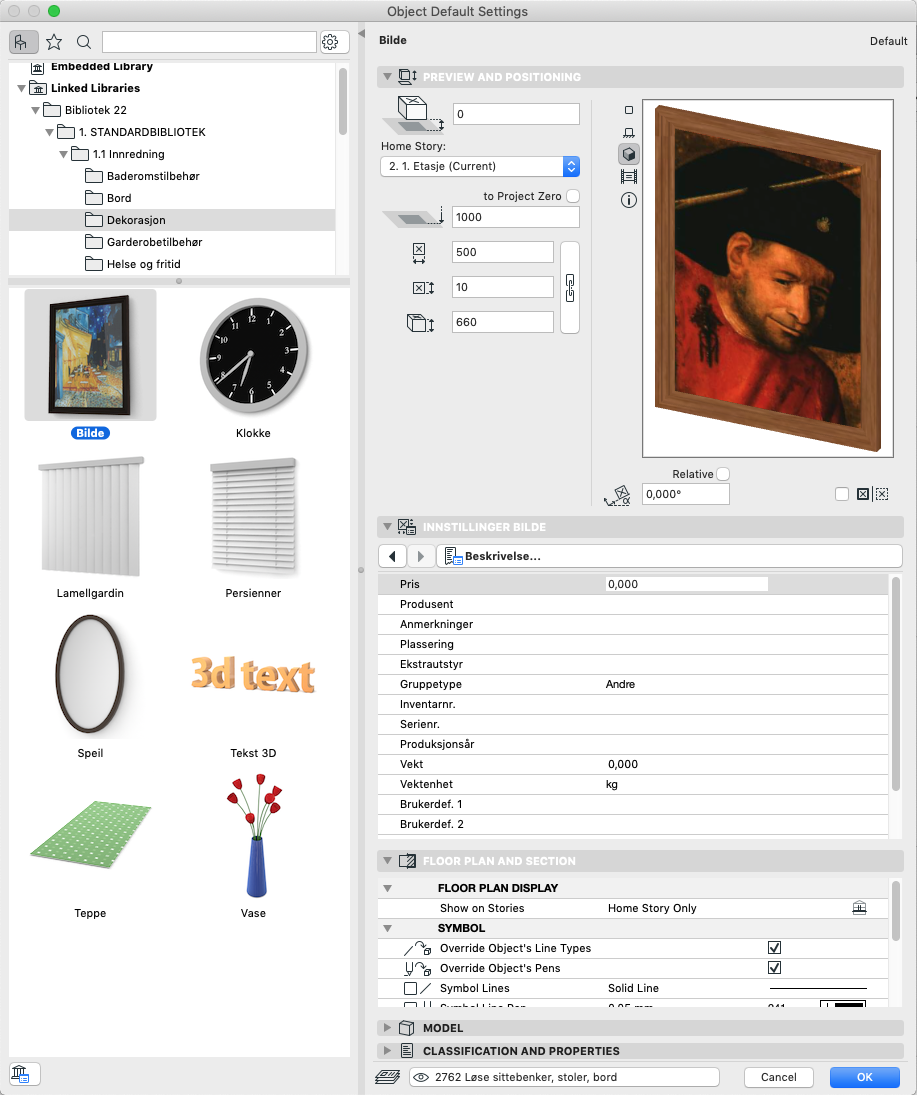Select the Persienner object thumbnail
The image size is (917, 1095).
coord(253,517)
